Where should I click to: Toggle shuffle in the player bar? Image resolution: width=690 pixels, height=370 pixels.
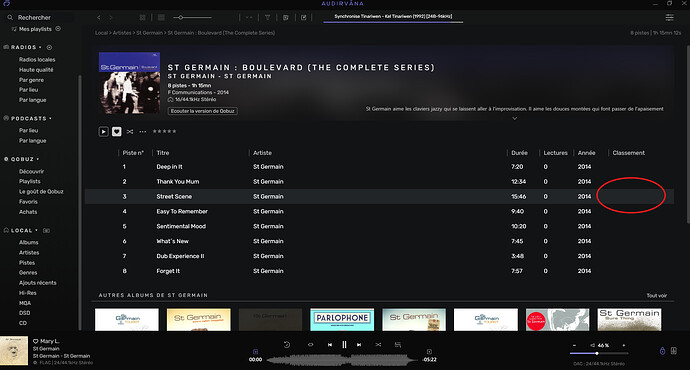point(378,344)
